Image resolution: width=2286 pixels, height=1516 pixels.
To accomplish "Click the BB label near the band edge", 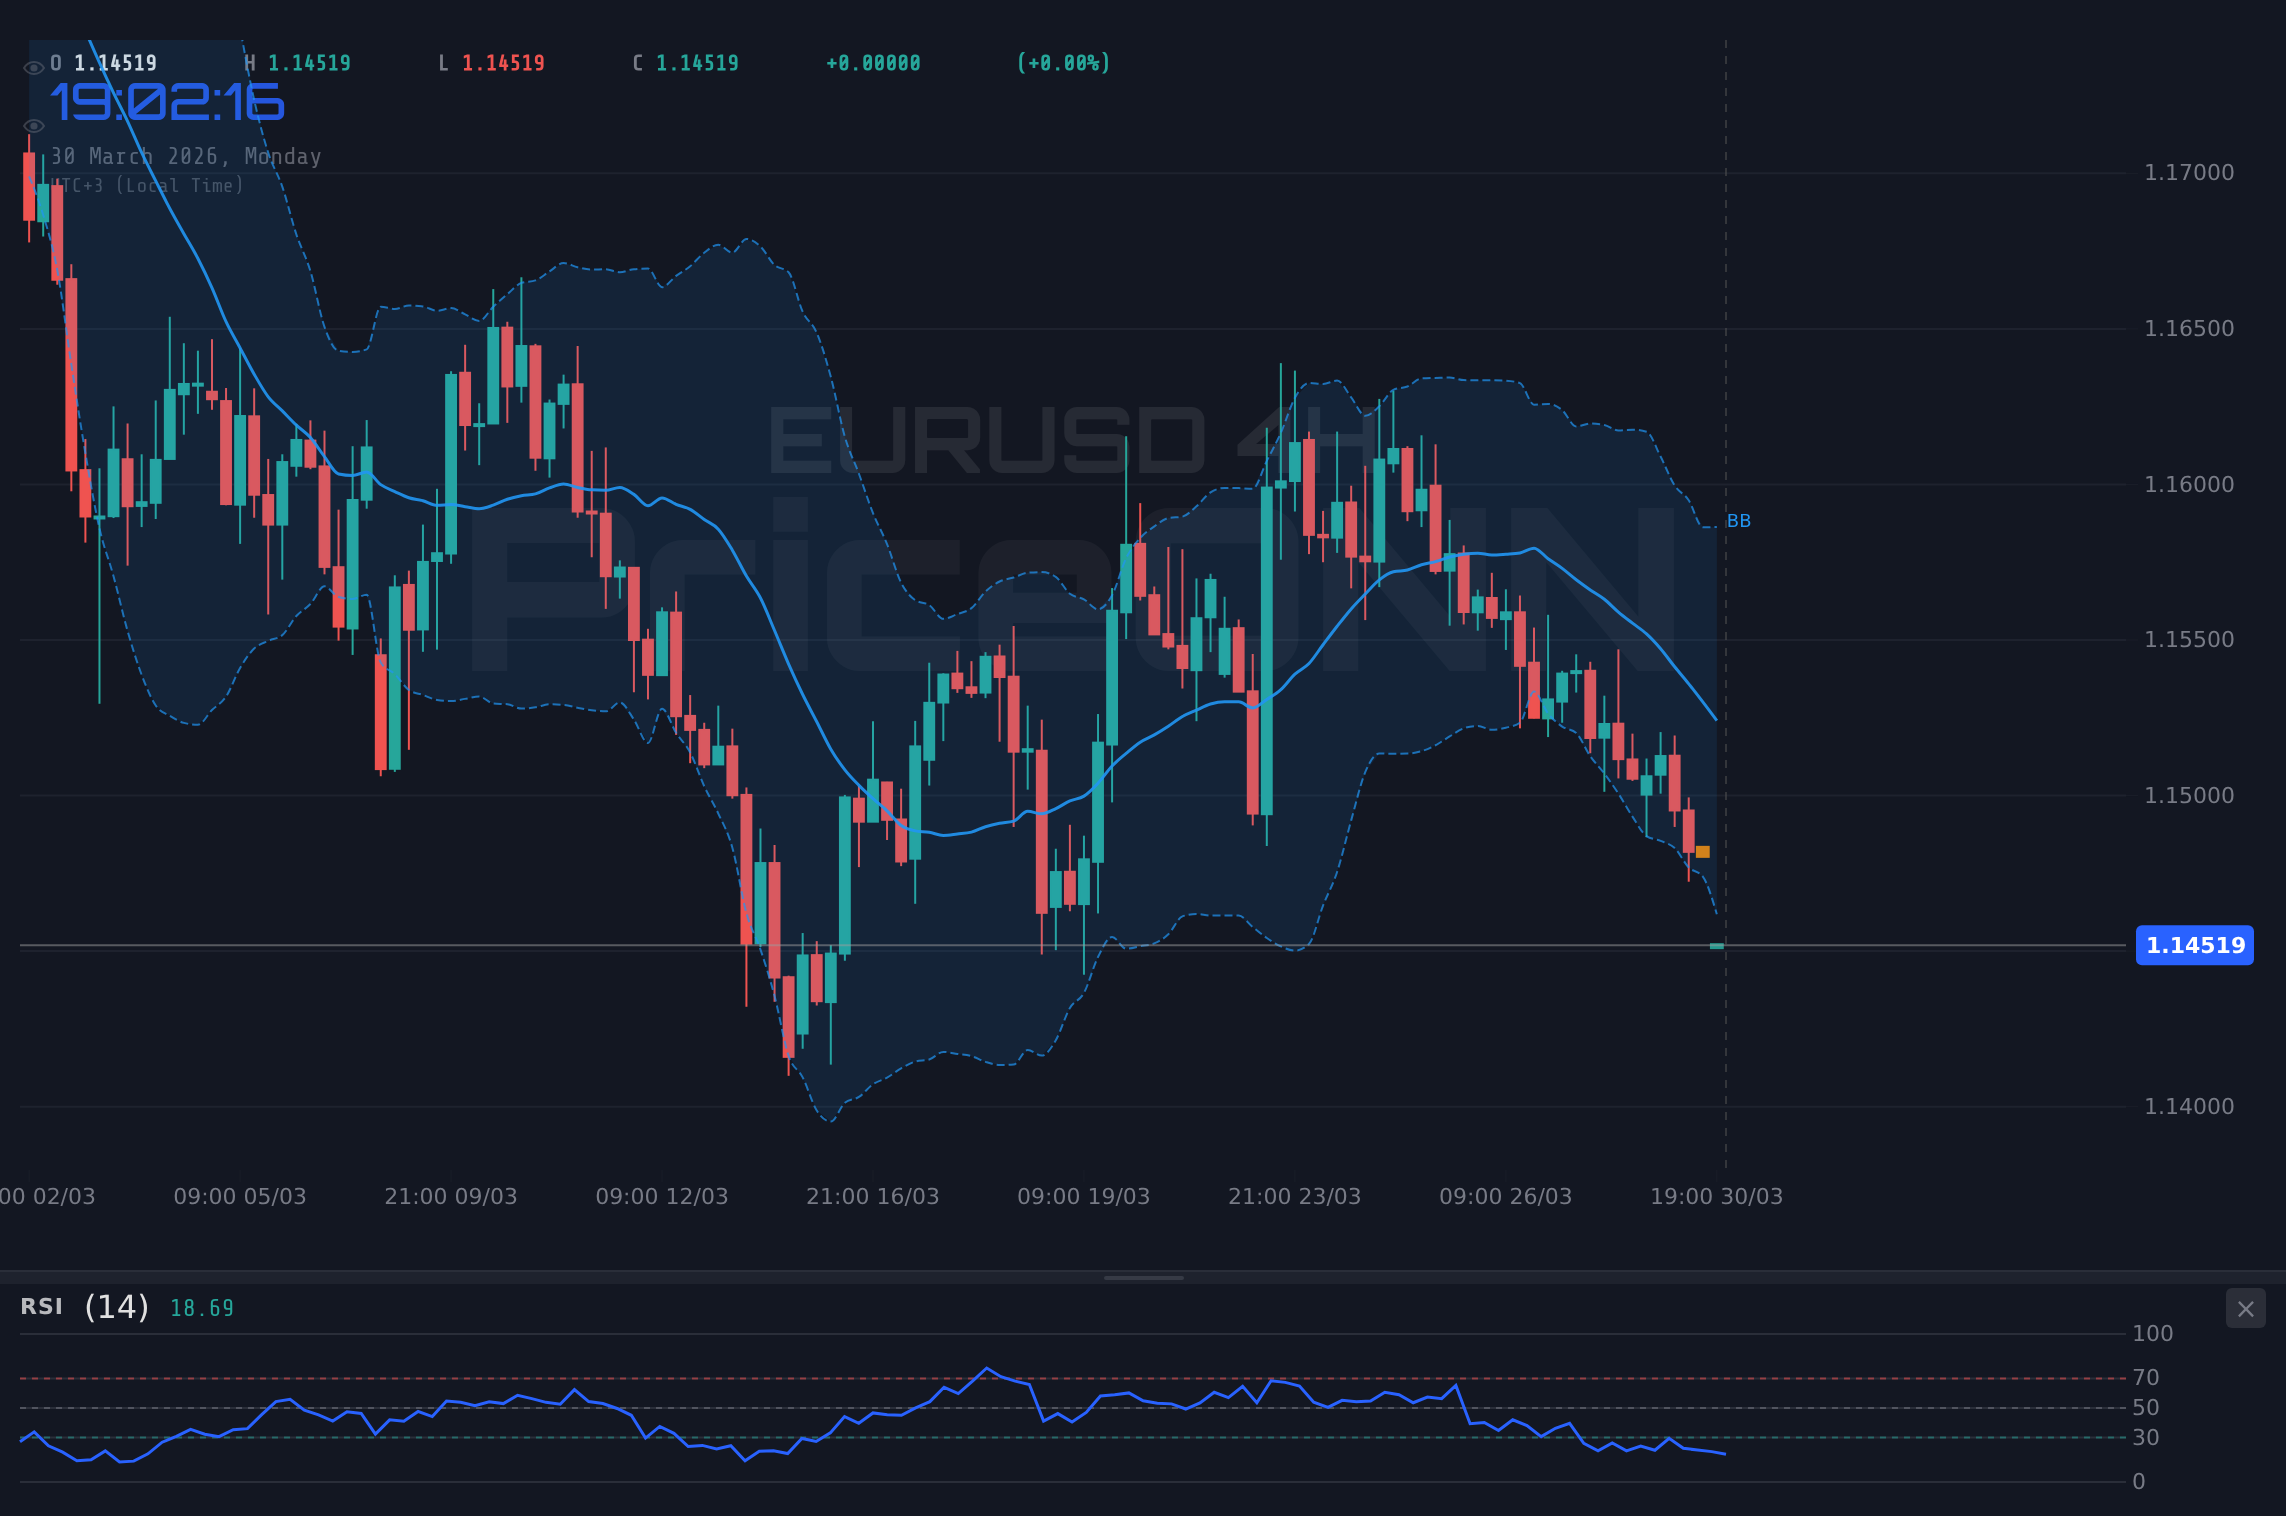I will point(1738,520).
